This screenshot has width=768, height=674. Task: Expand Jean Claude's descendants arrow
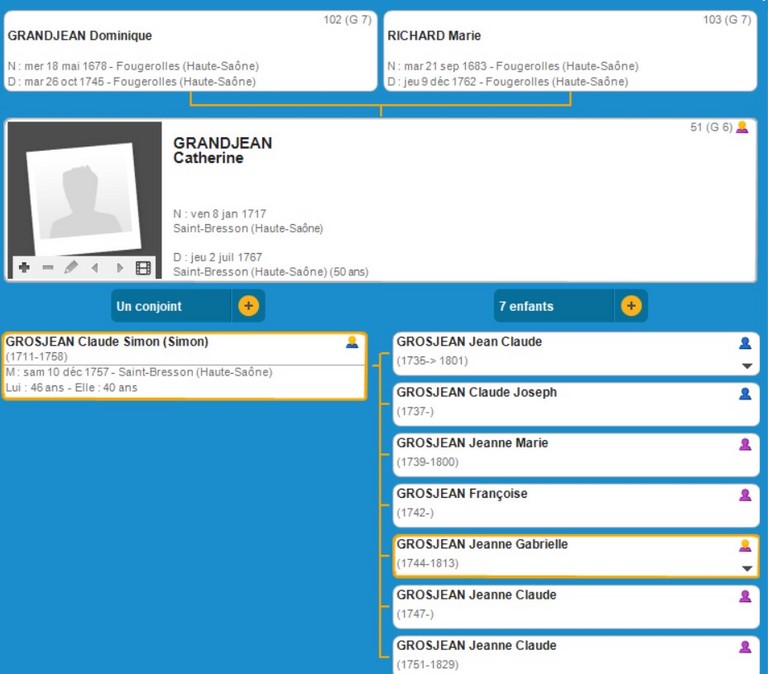point(745,366)
